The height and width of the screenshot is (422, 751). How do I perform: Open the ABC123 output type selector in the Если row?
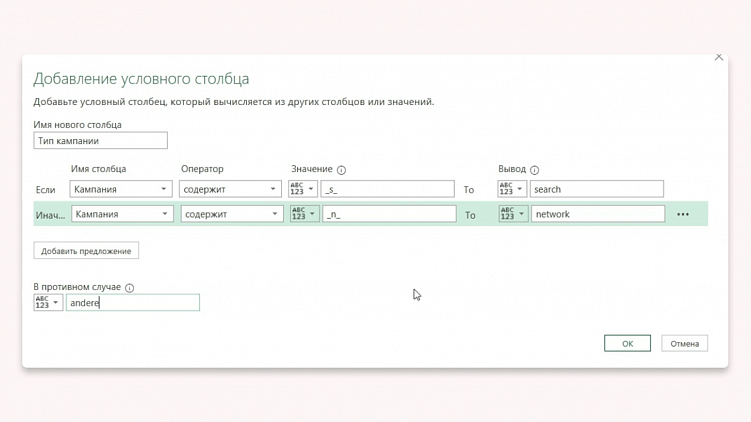tap(512, 189)
